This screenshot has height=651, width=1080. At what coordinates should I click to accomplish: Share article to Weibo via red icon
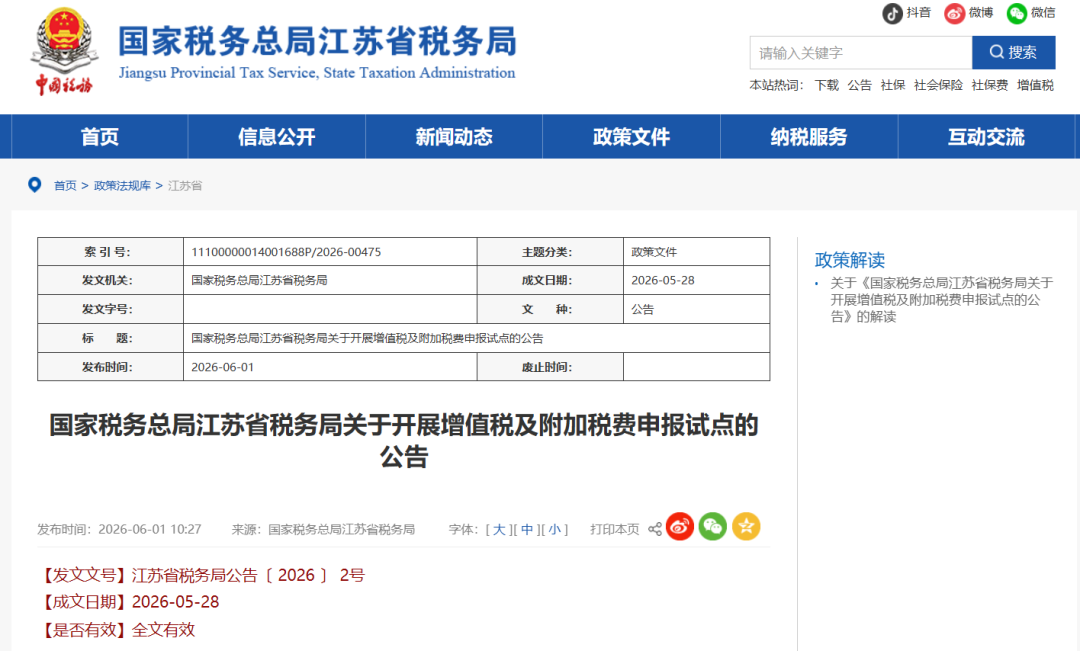tap(680, 527)
